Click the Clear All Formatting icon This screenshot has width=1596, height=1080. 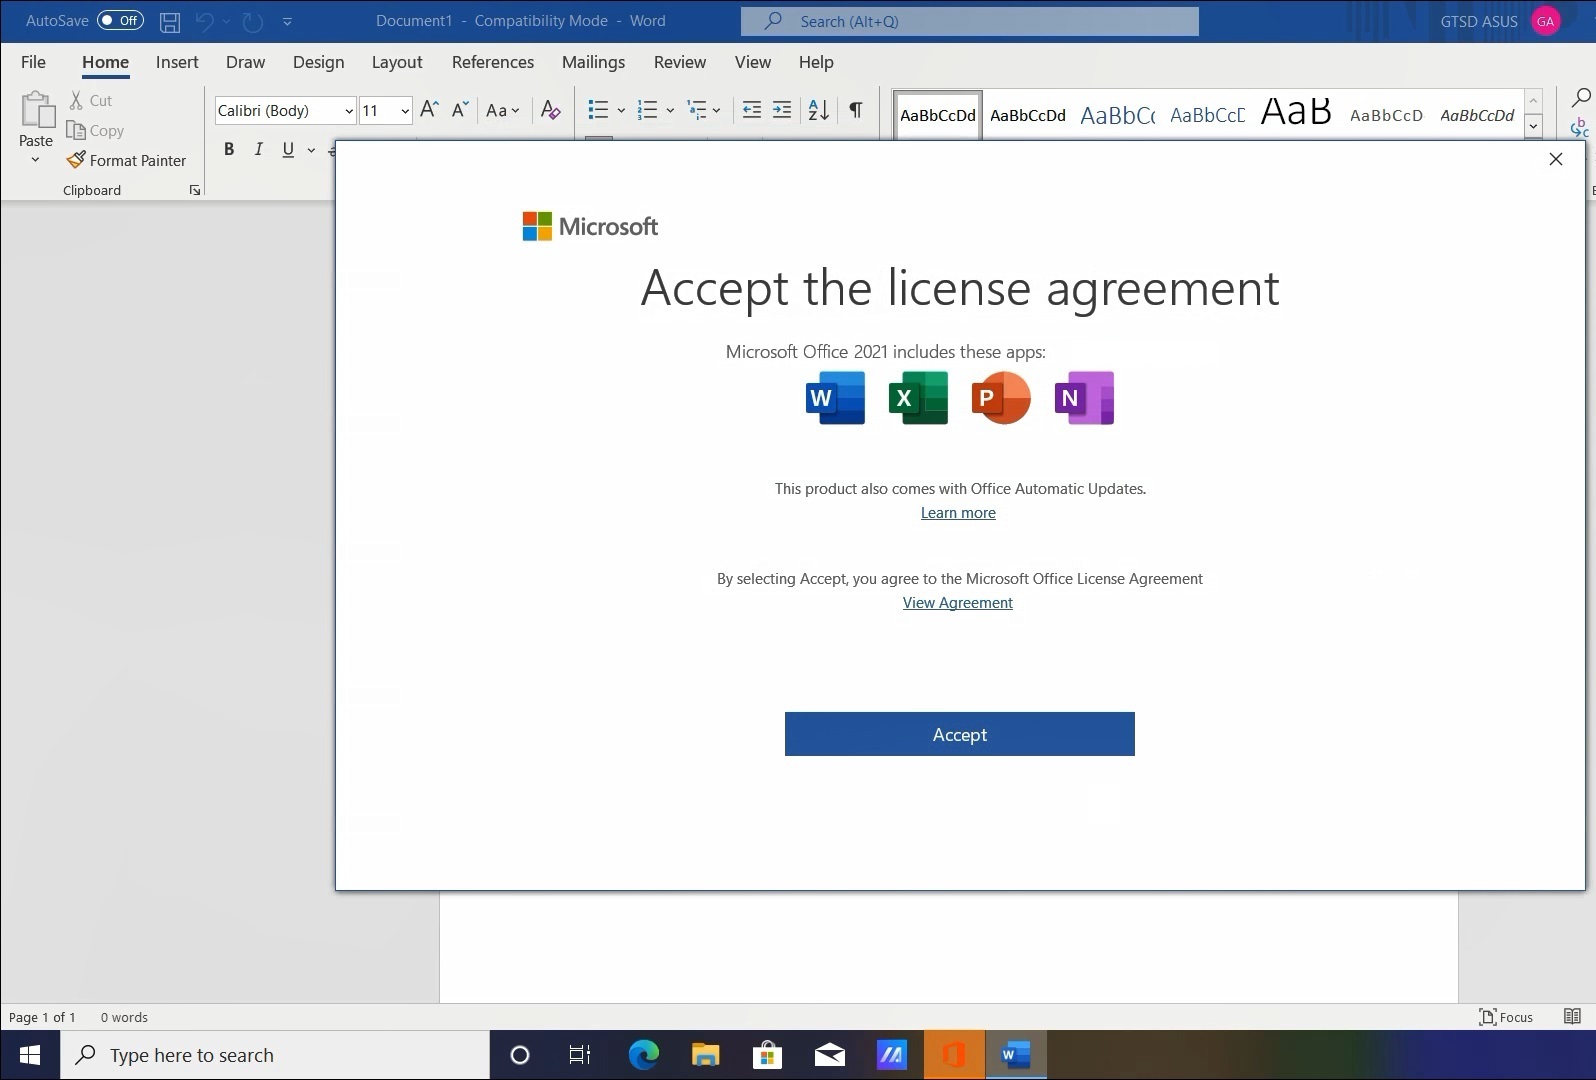click(x=550, y=110)
